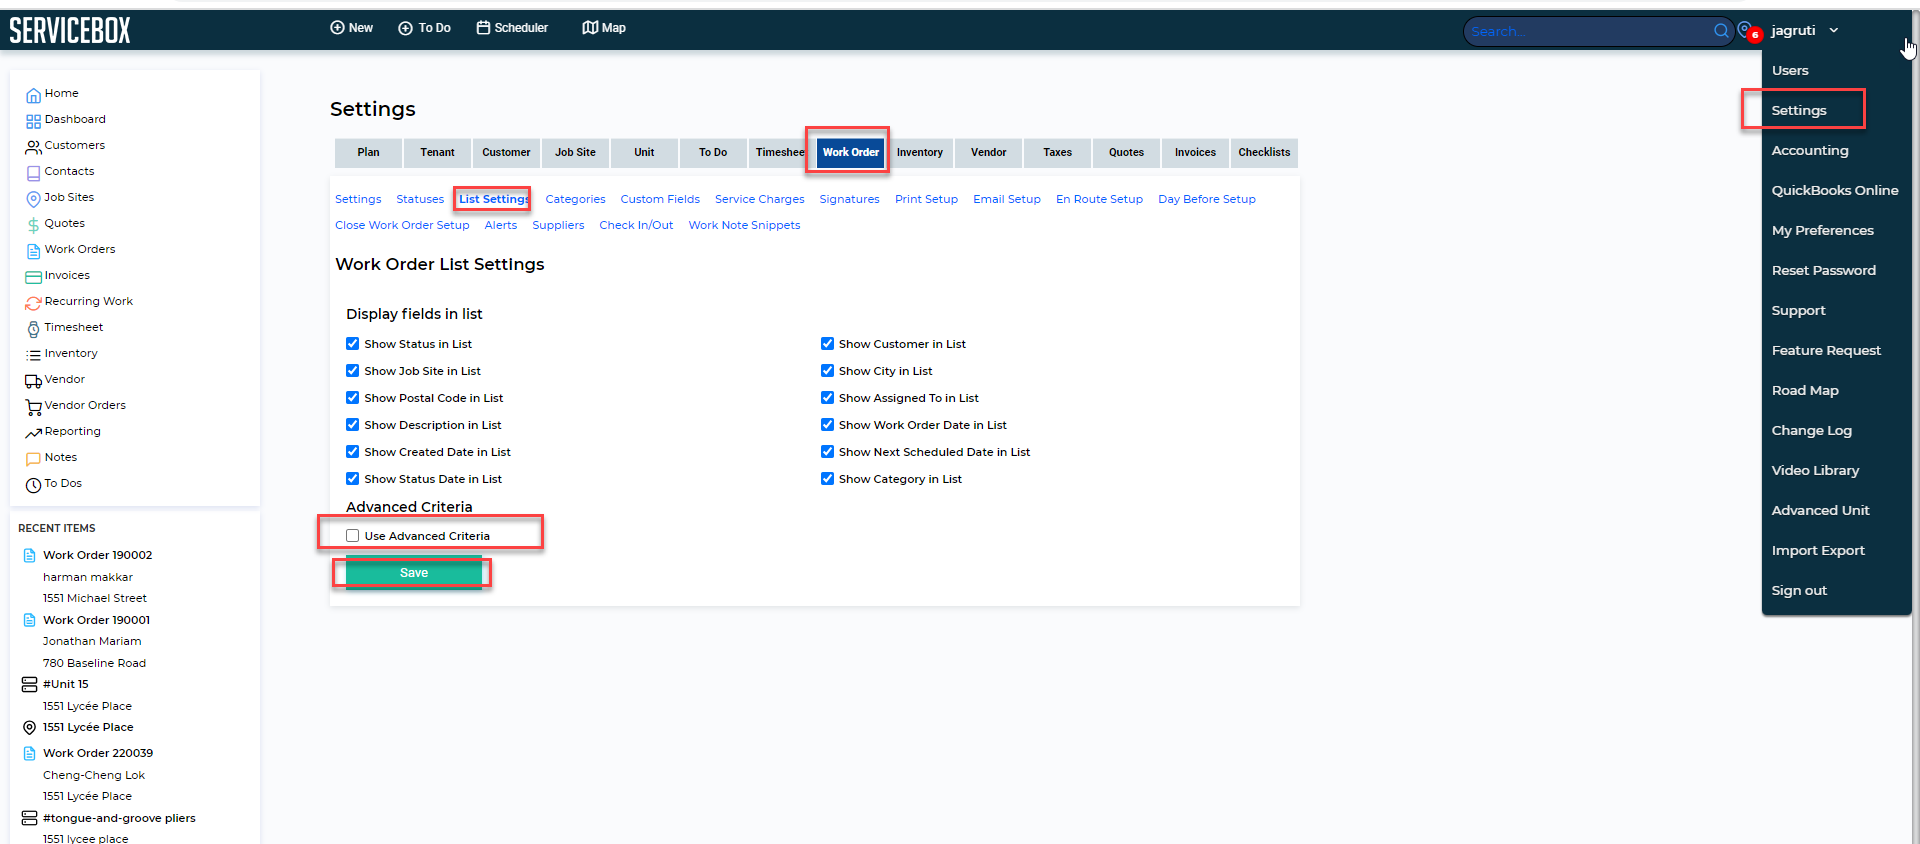
Task: Click the Customers people icon
Action: pyautogui.click(x=33, y=147)
